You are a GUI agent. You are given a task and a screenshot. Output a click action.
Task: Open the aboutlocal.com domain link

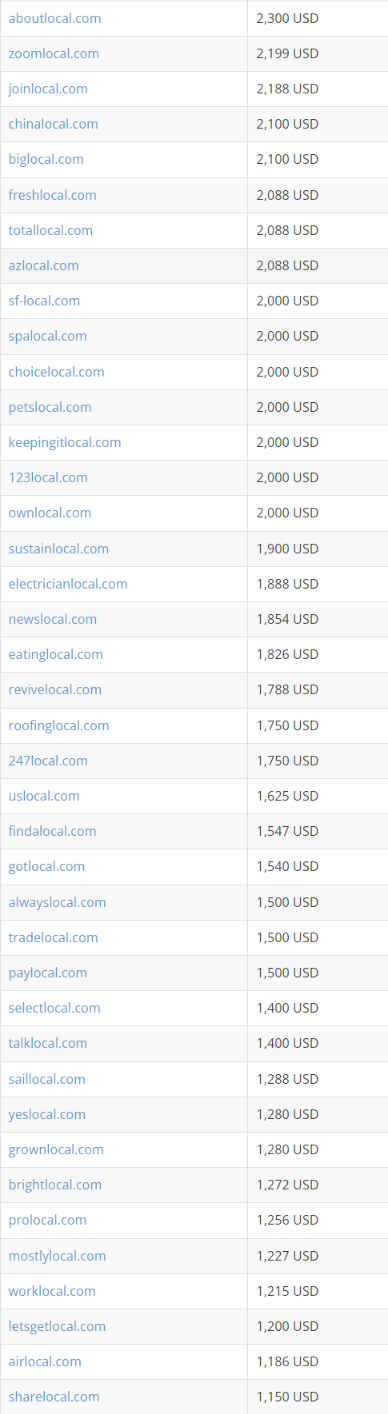coord(54,18)
